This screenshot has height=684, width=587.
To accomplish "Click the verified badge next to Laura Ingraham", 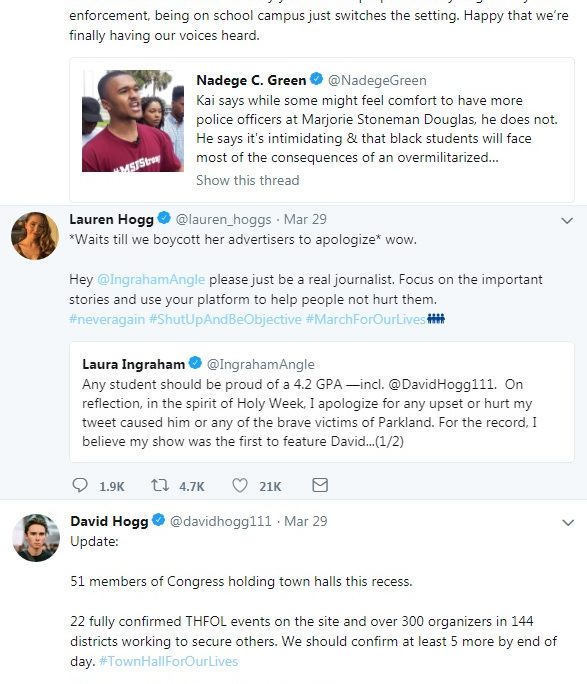I will pyautogui.click(x=195, y=363).
